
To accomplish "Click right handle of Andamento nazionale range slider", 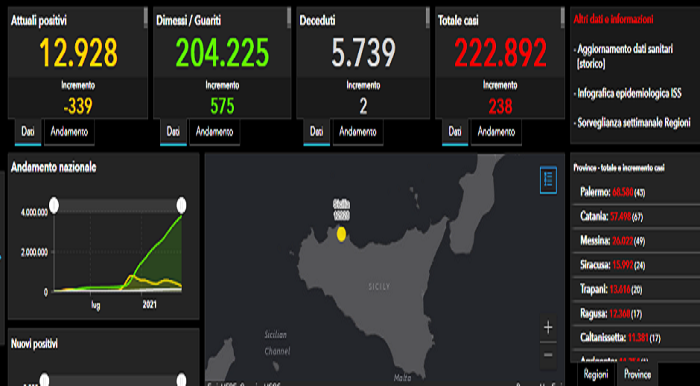I will tap(181, 206).
